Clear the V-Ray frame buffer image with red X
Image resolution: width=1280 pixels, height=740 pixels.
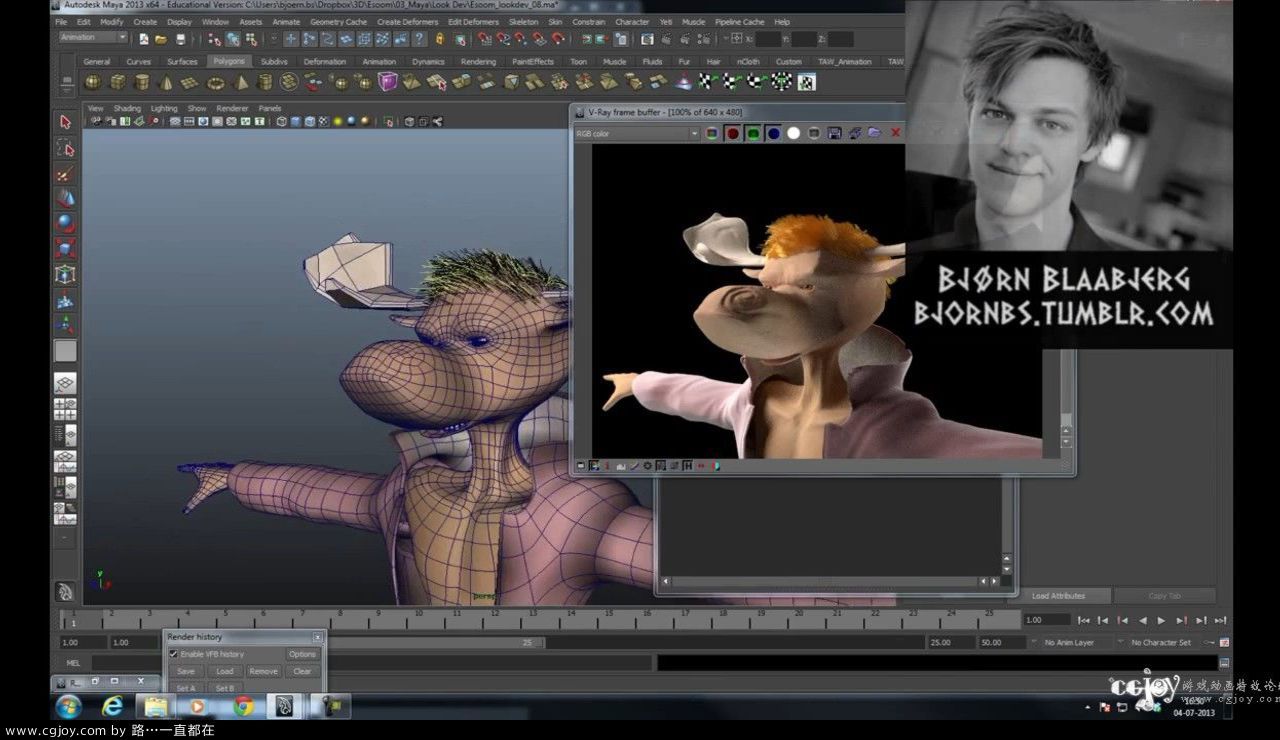click(x=896, y=133)
